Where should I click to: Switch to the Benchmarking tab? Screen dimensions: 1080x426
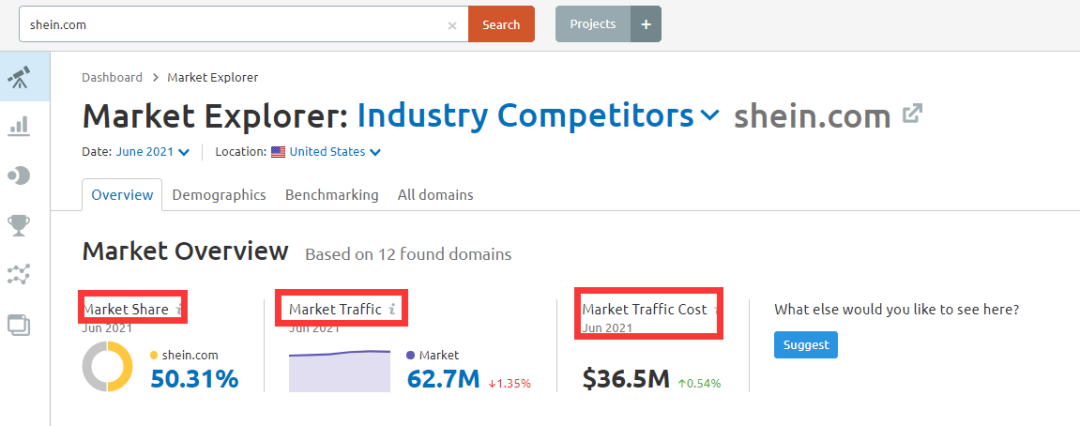(x=331, y=195)
